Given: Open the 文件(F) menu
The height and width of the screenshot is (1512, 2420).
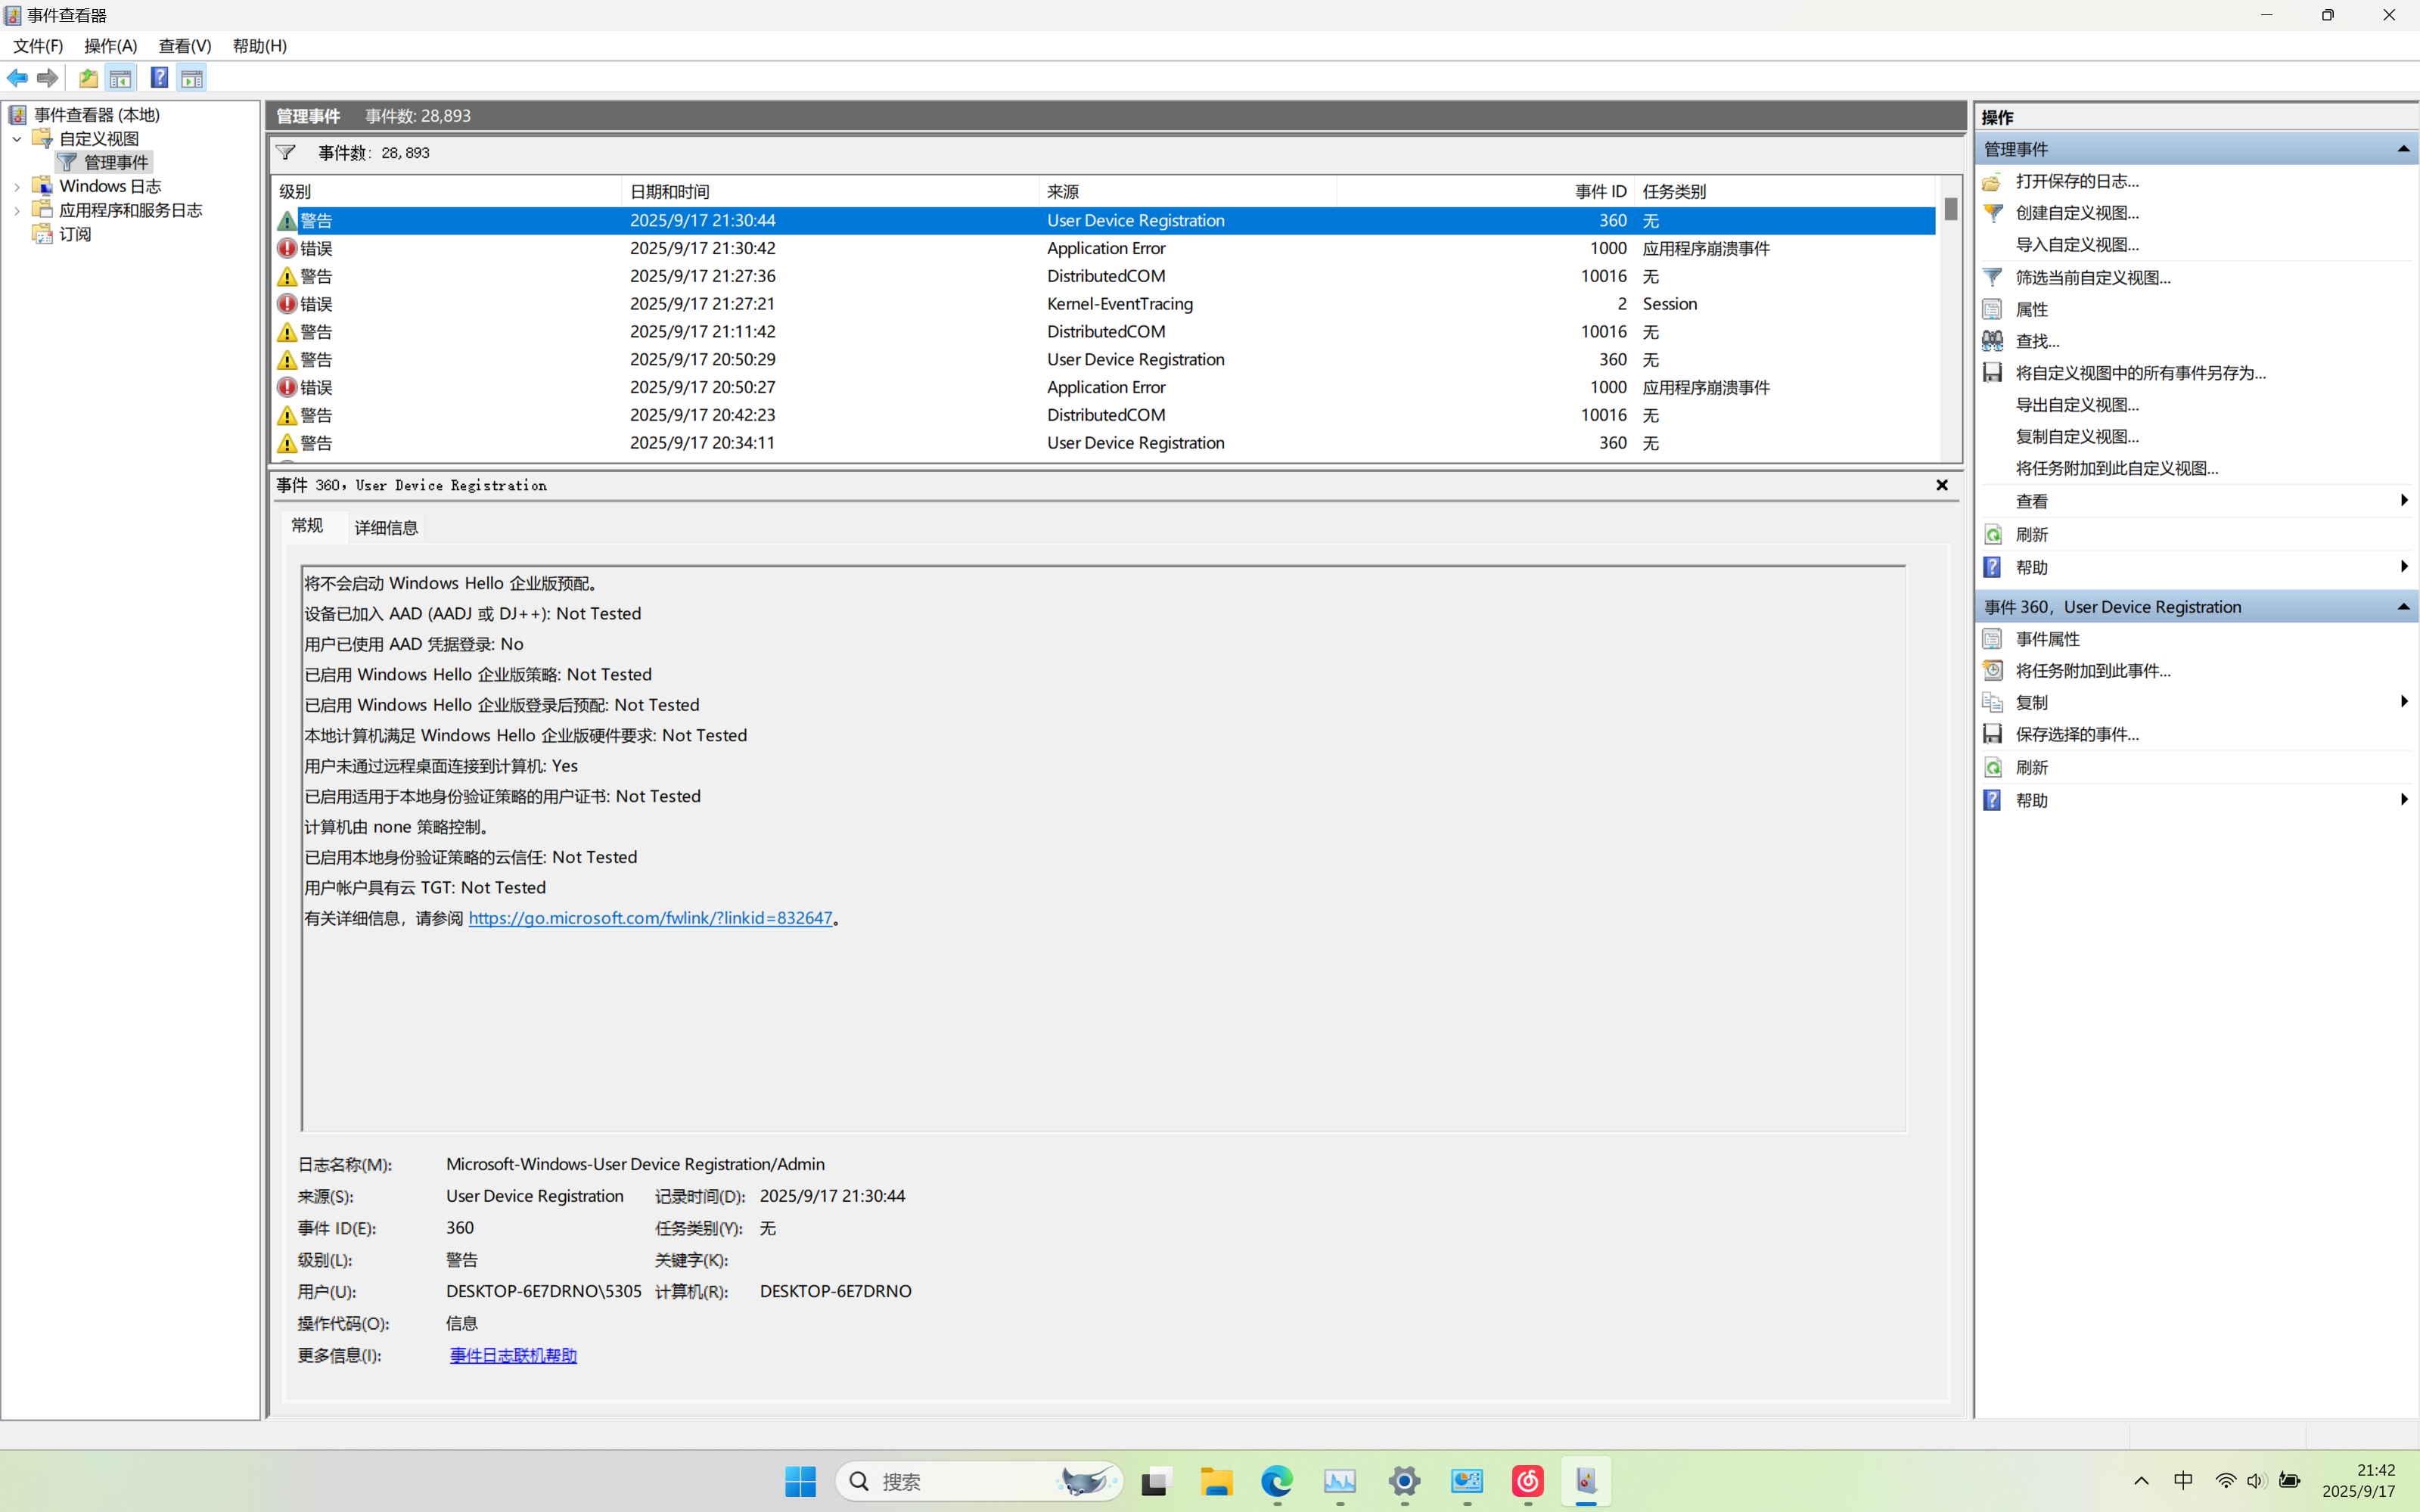Looking at the screenshot, I should click(x=38, y=46).
